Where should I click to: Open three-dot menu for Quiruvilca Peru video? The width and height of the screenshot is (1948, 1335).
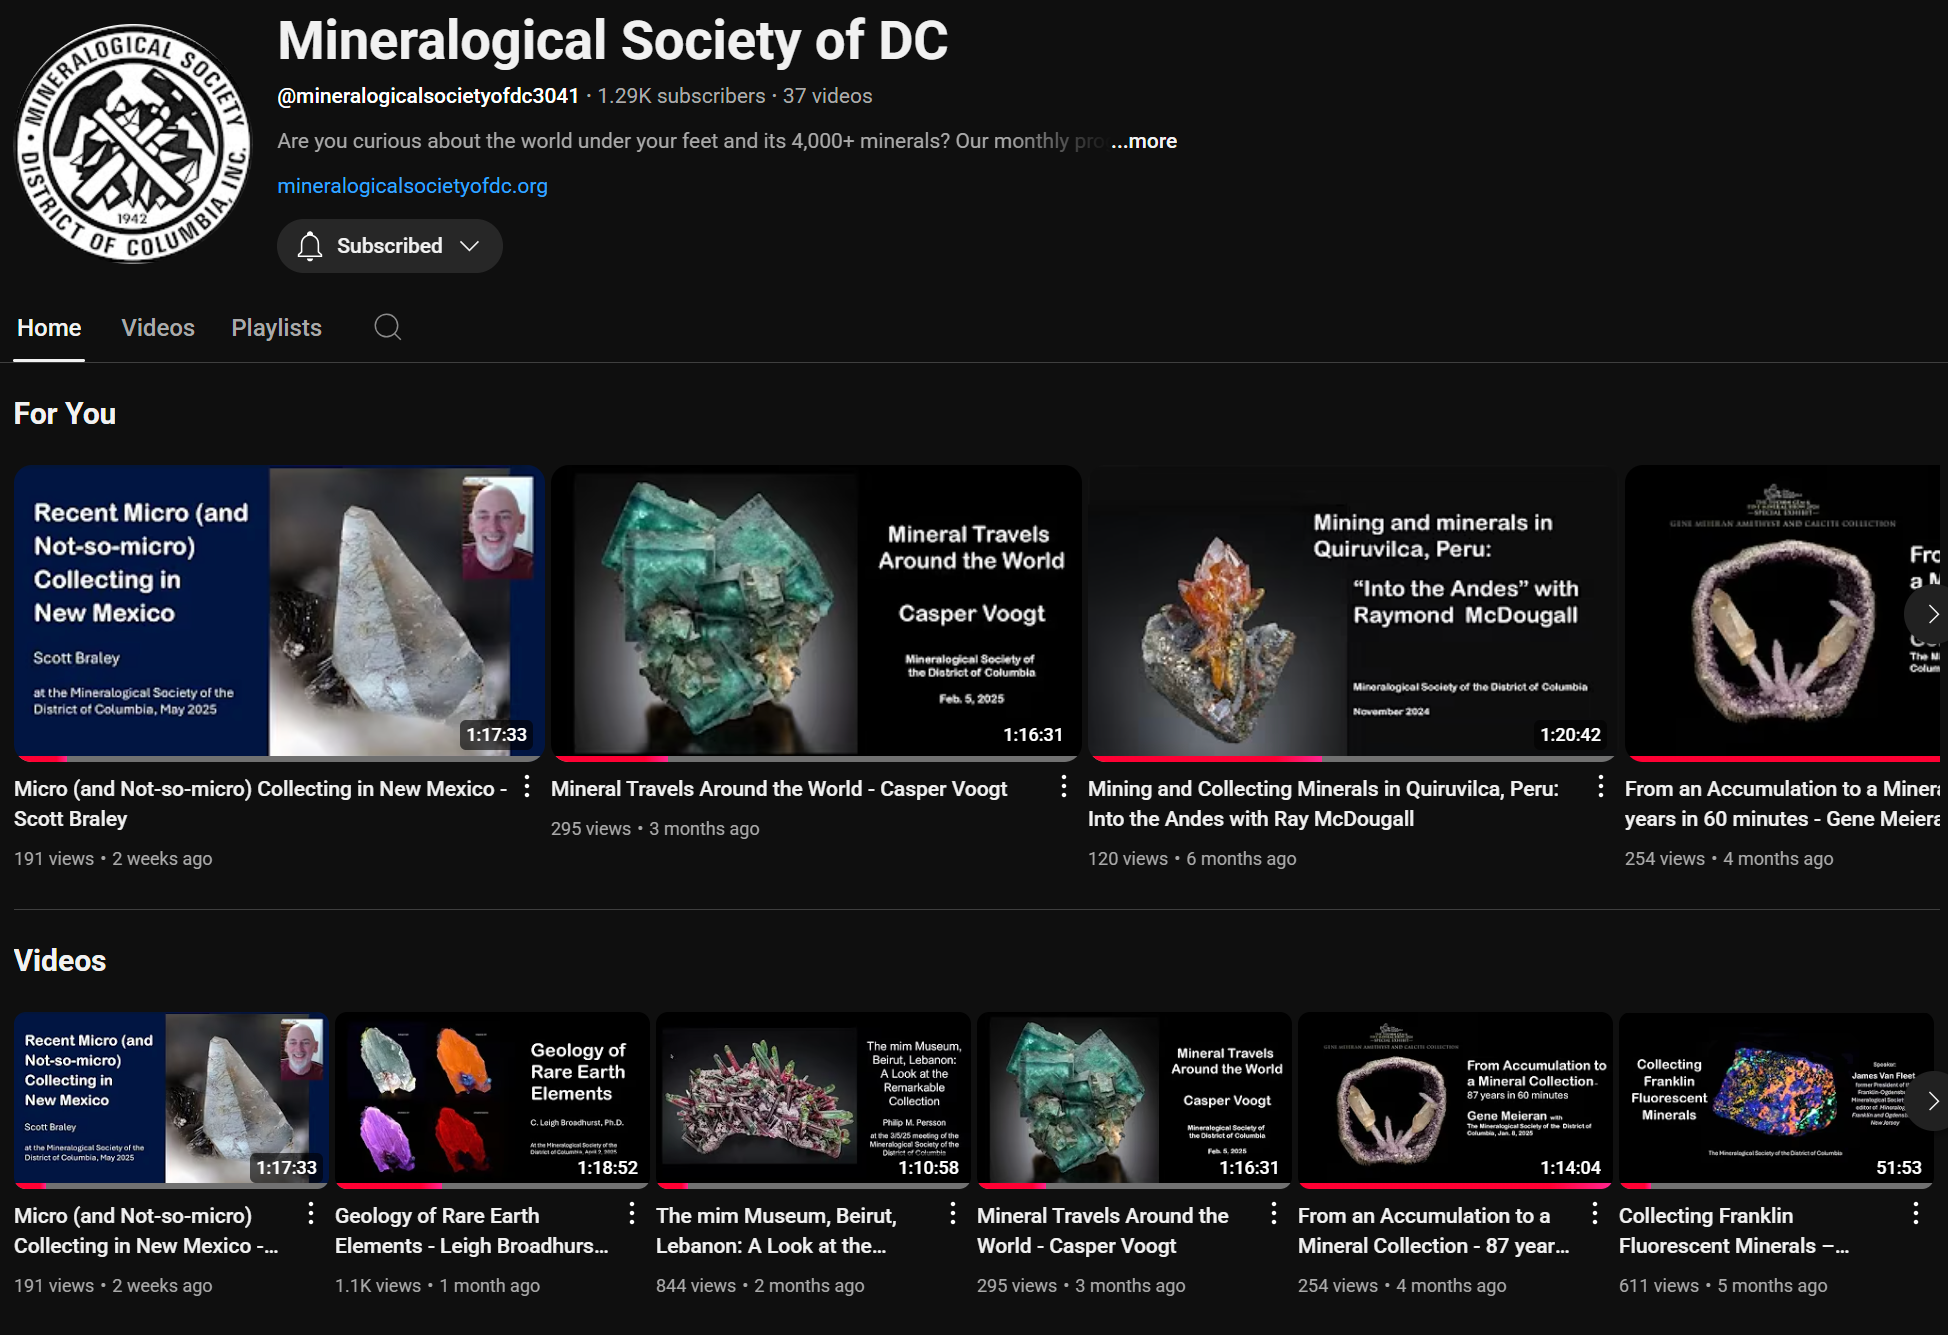(x=1600, y=787)
